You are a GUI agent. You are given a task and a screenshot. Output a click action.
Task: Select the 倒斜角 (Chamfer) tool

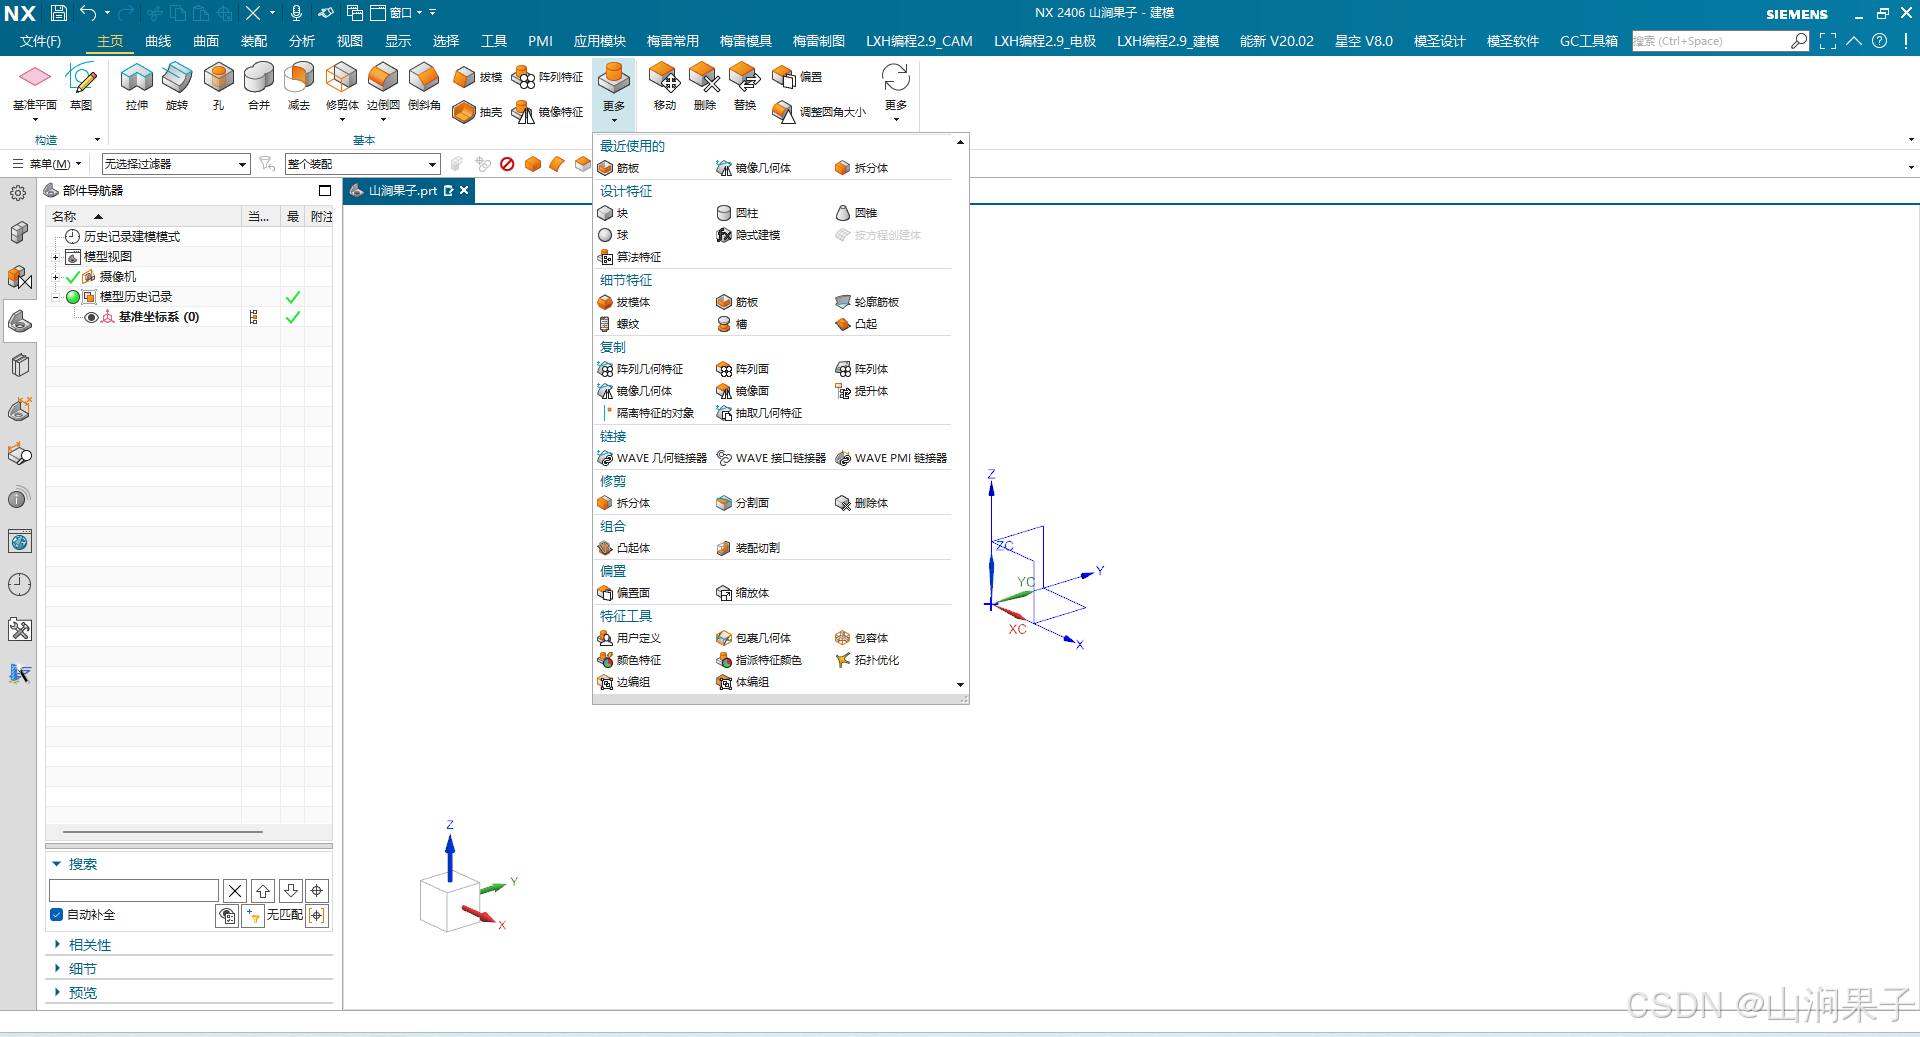pos(424,86)
